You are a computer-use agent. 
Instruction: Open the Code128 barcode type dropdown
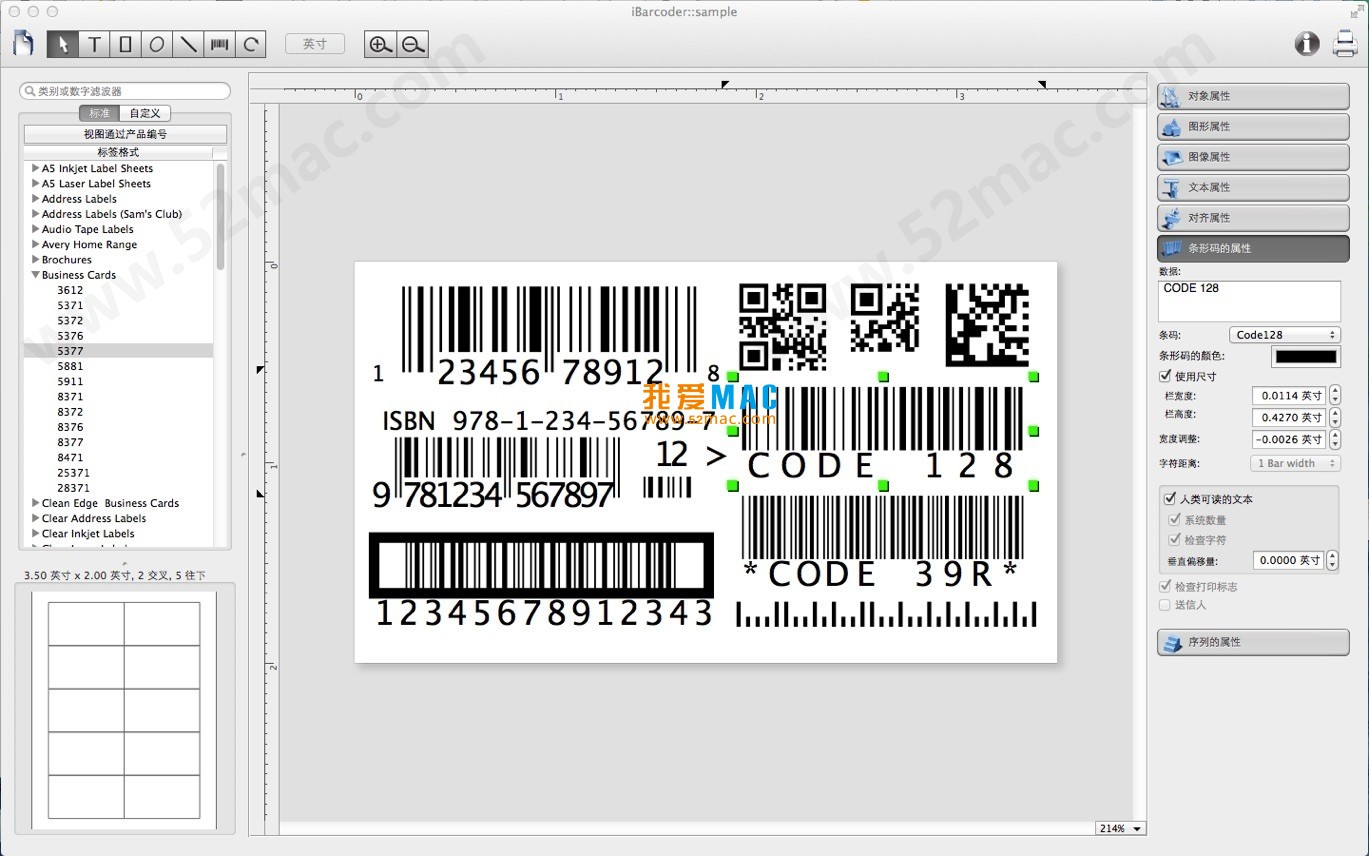coord(1284,335)
